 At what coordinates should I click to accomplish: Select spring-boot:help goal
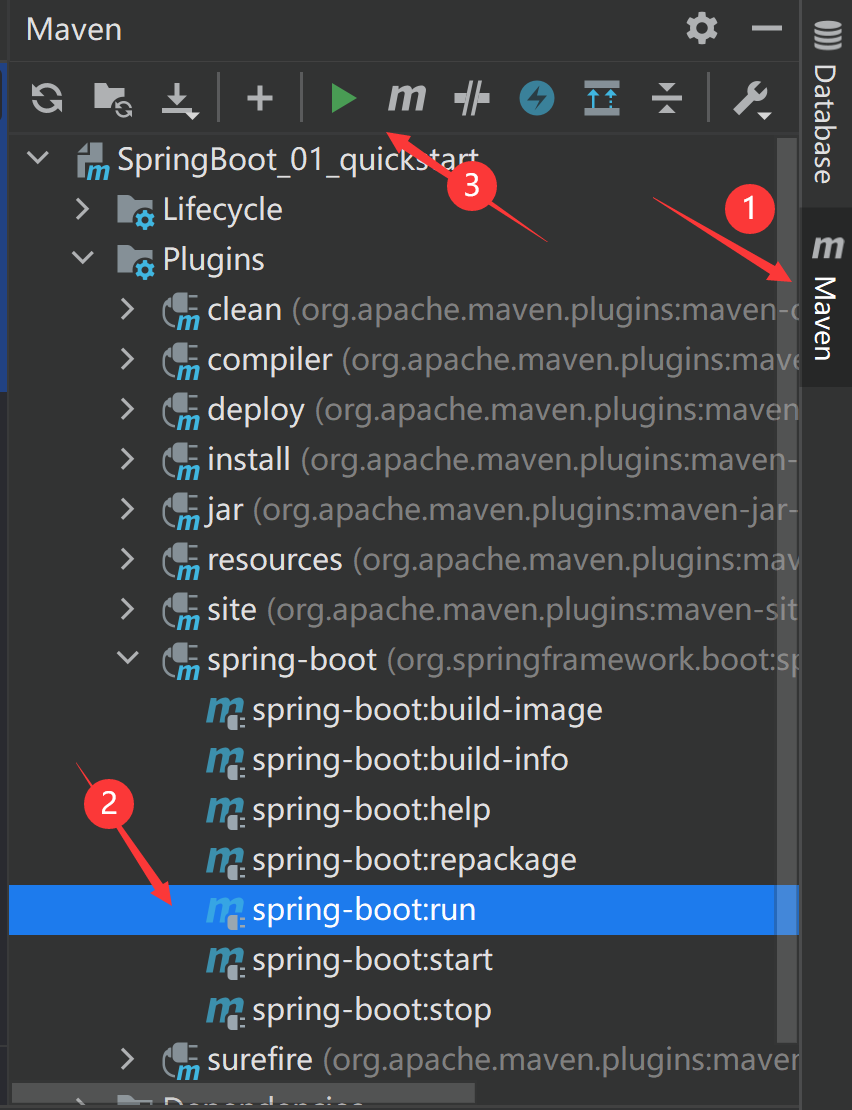[x=403, y=810]
